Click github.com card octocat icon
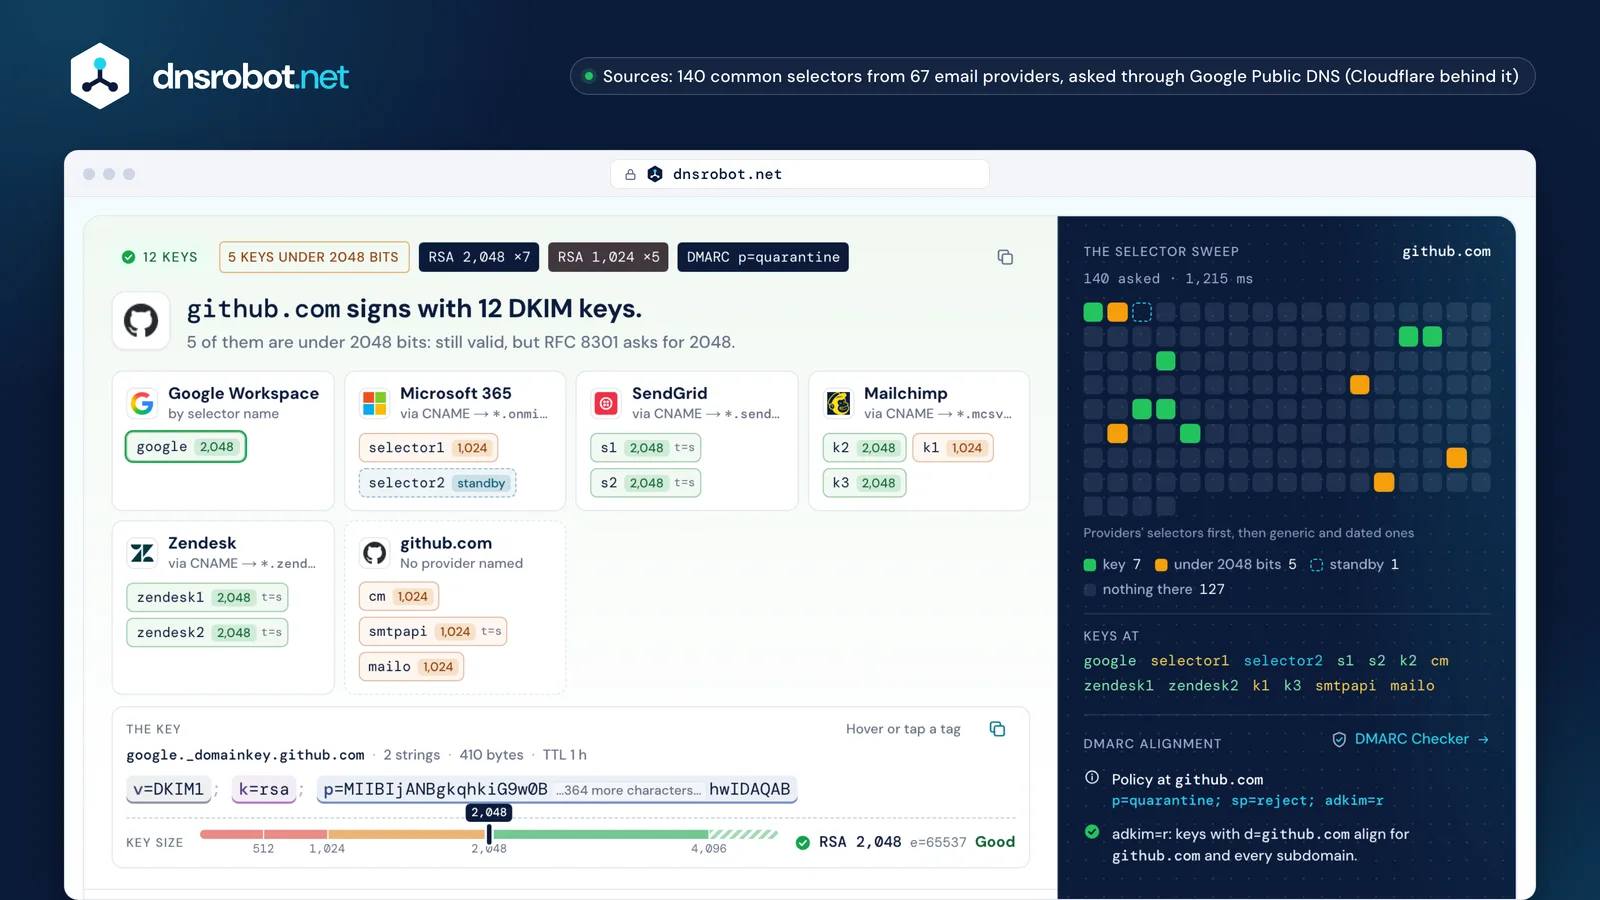 pos(374,552)
